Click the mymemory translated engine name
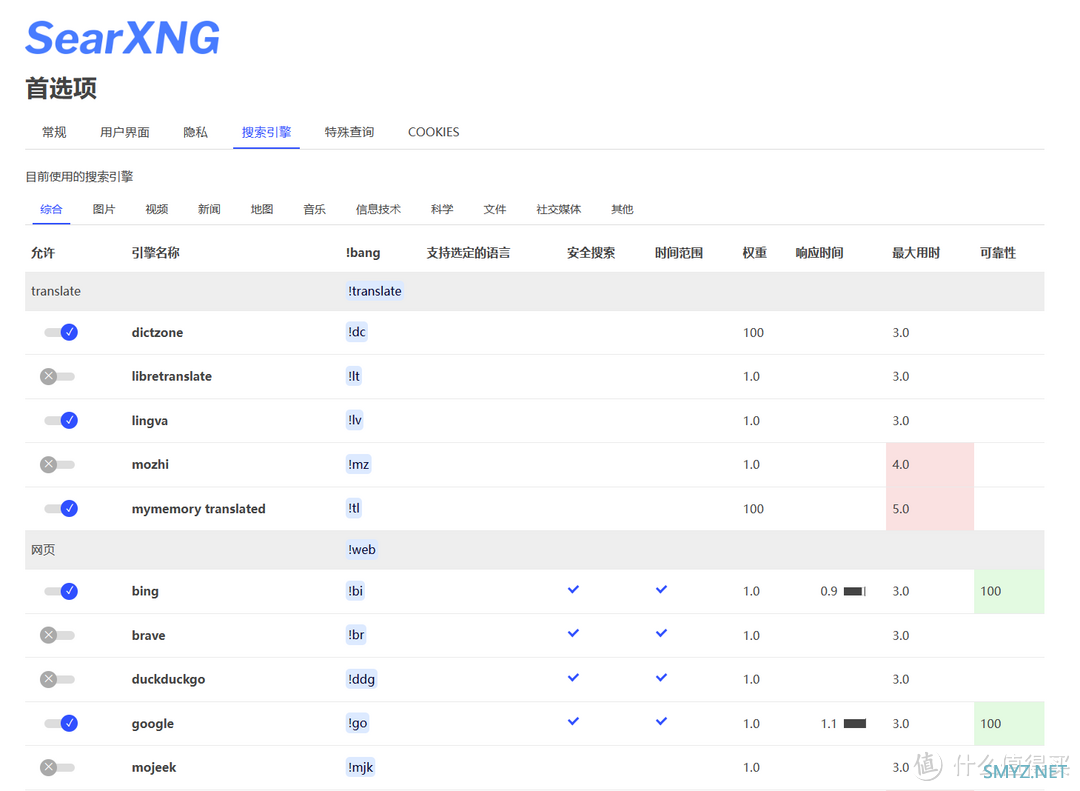 click(198, 508)
